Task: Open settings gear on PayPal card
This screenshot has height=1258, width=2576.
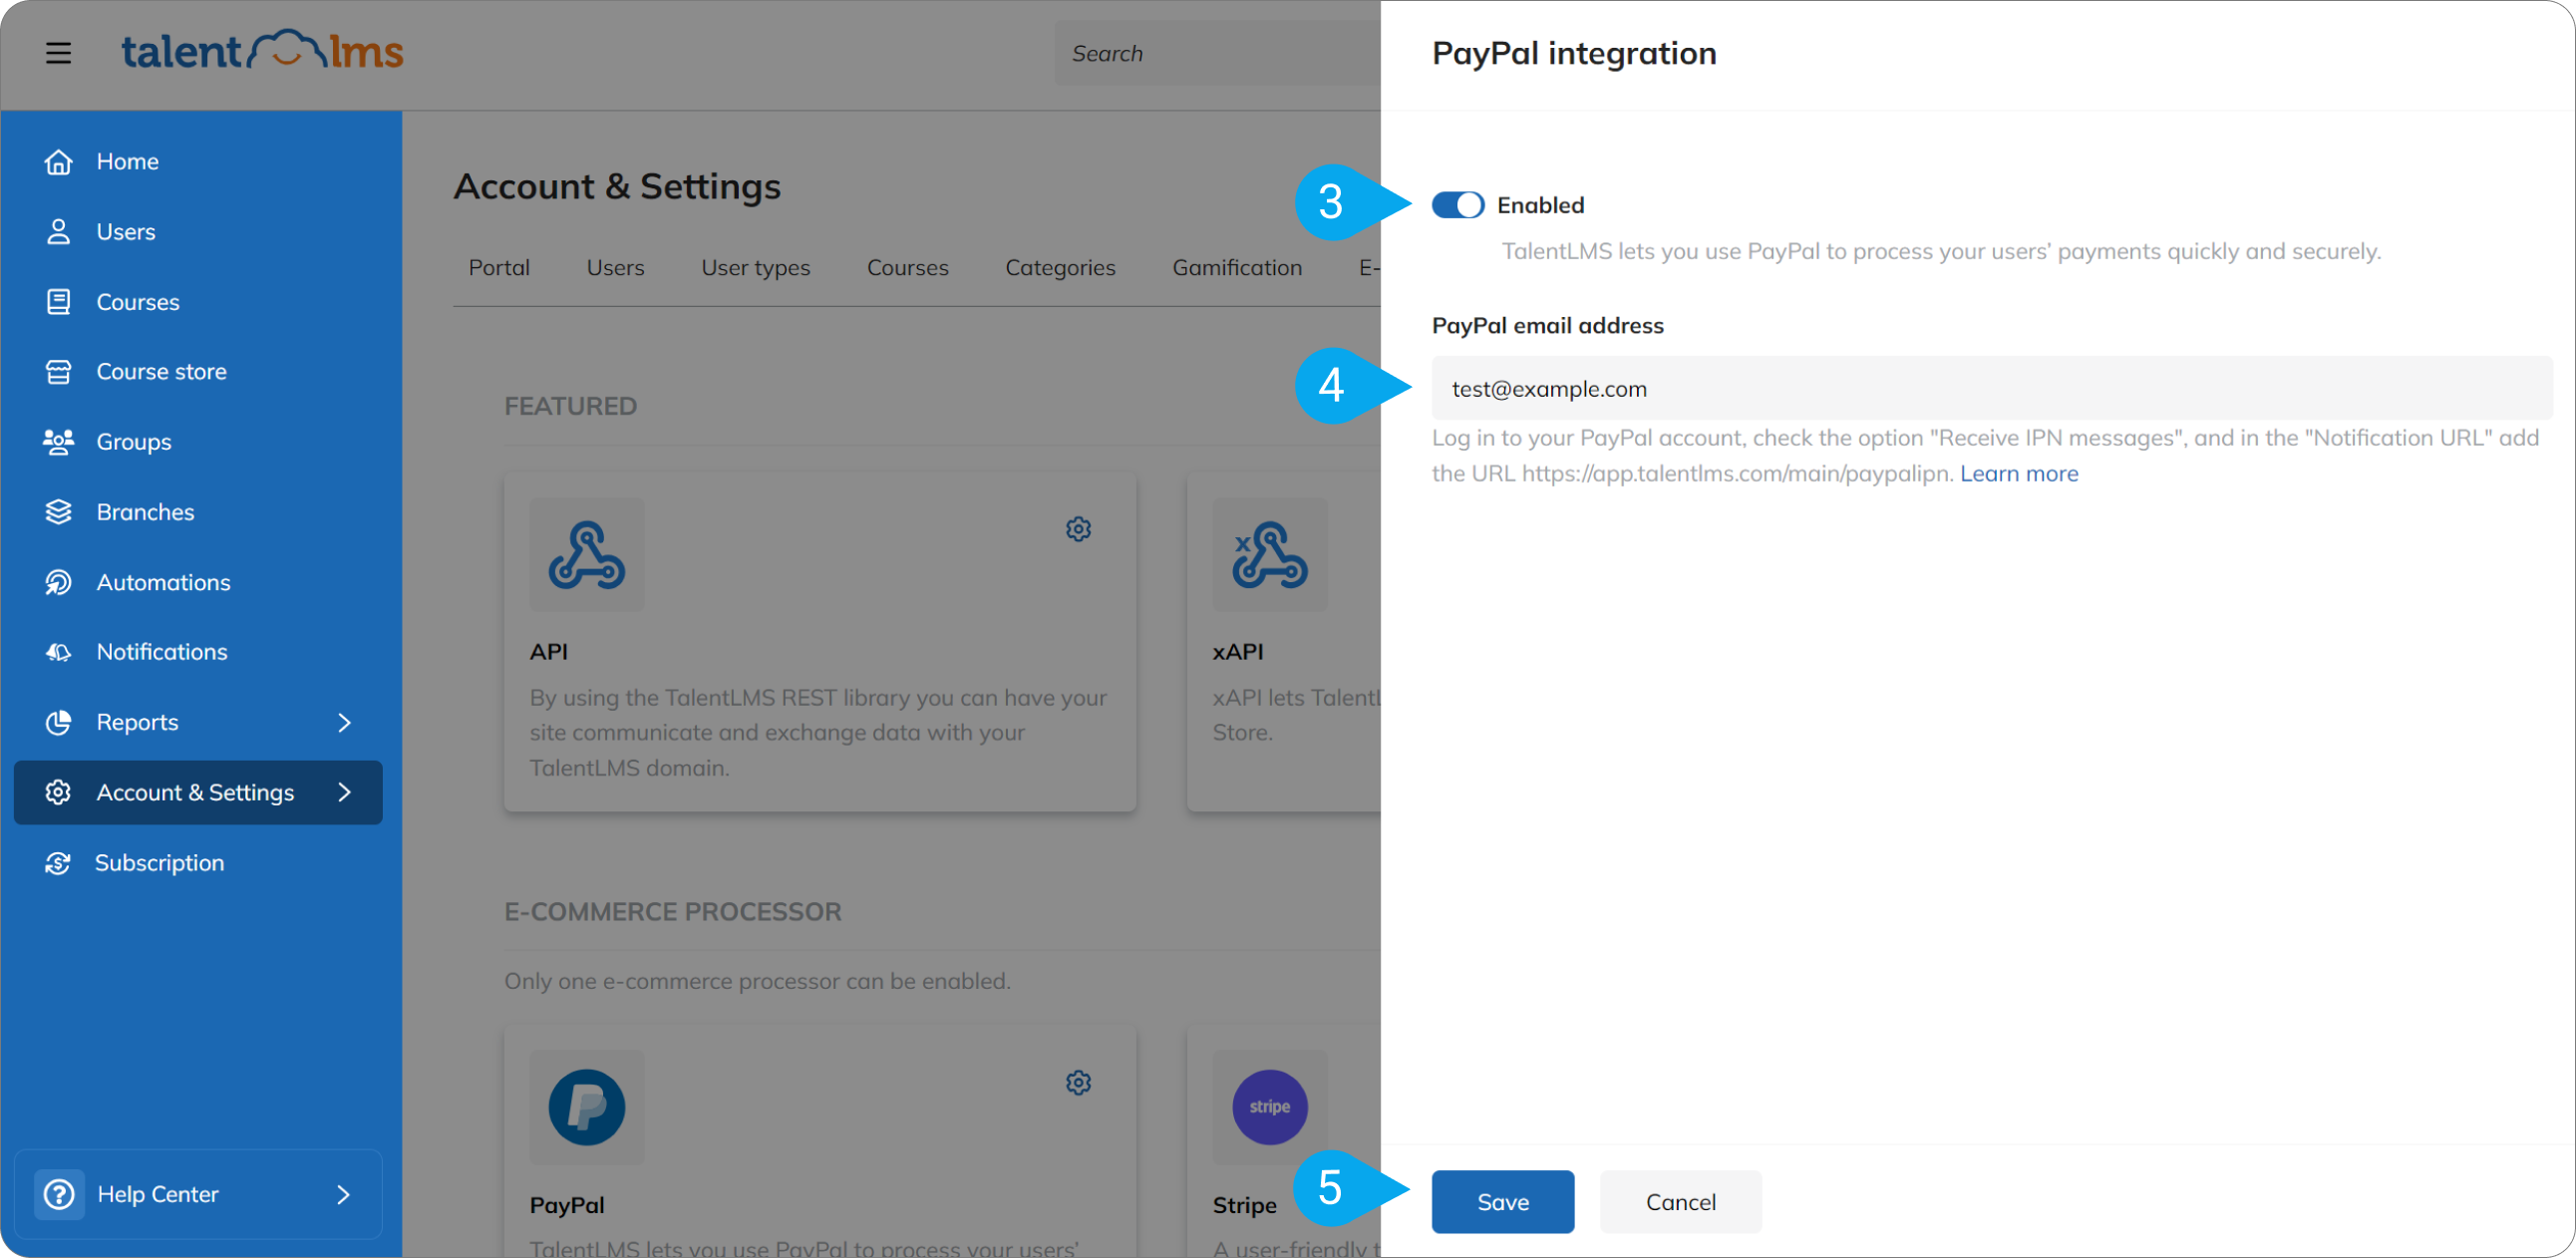Action: coord(1078,1082)
